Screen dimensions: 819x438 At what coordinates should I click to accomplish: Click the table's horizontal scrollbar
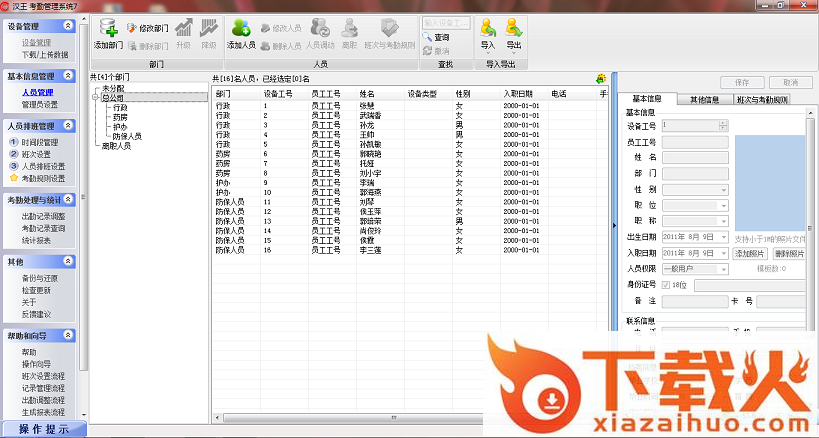click(x=353, y=418)
